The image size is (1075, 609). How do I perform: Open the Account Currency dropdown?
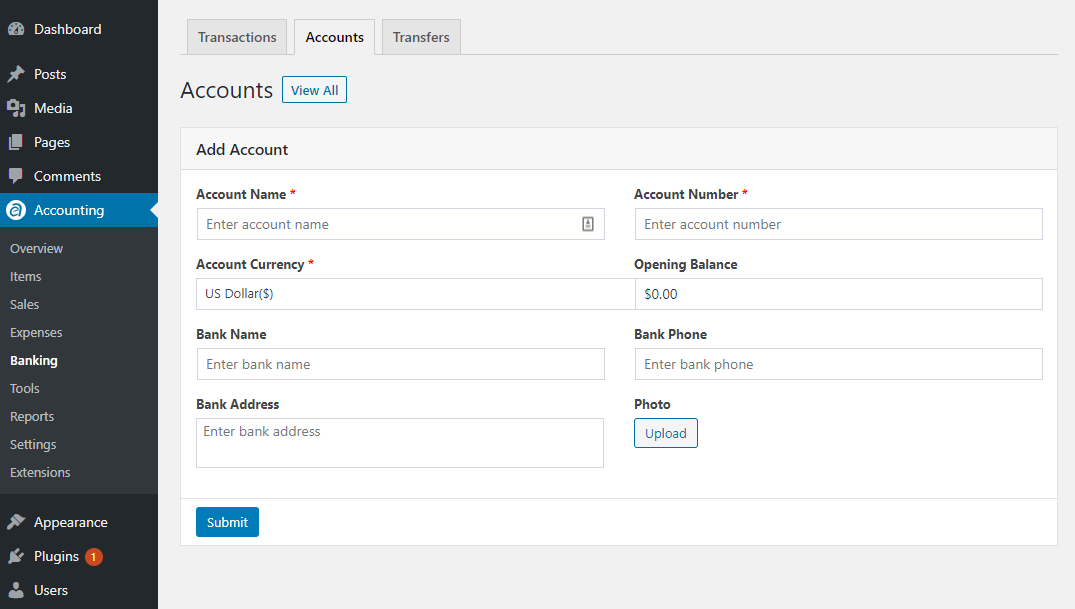tap(415, 294)
